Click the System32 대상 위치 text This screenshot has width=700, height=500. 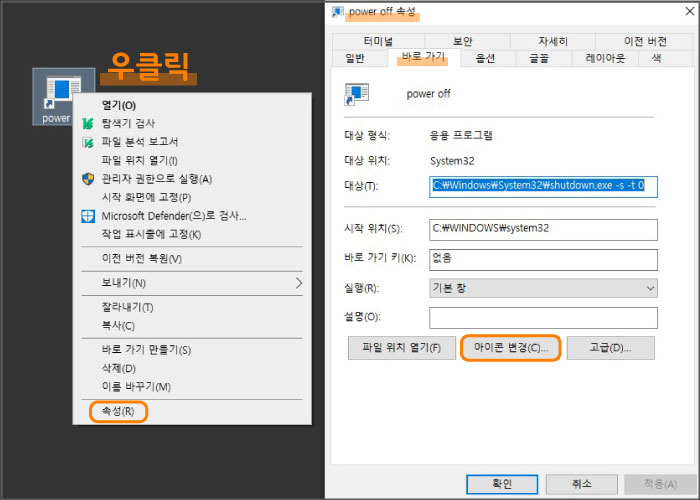pyautogui.click(x=452, y=161)
